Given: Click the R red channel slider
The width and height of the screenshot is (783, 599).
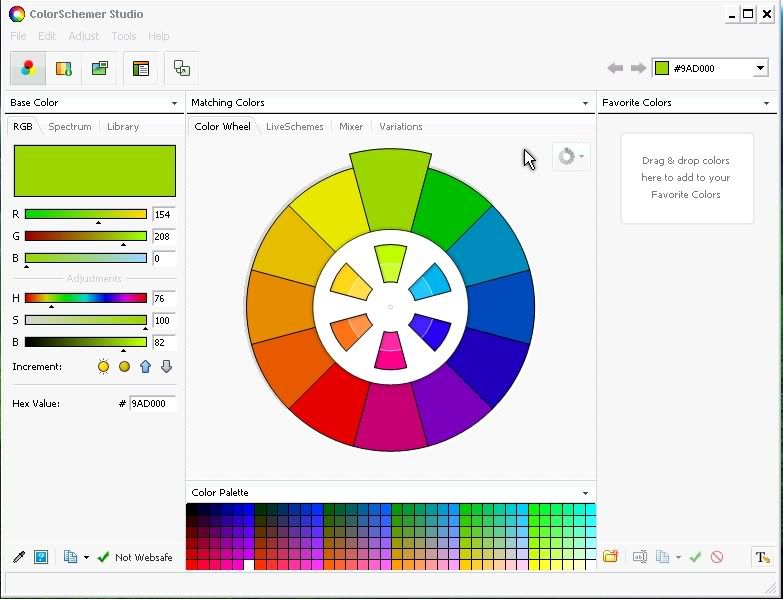Looking at the screenshot, I should (86, 214).
